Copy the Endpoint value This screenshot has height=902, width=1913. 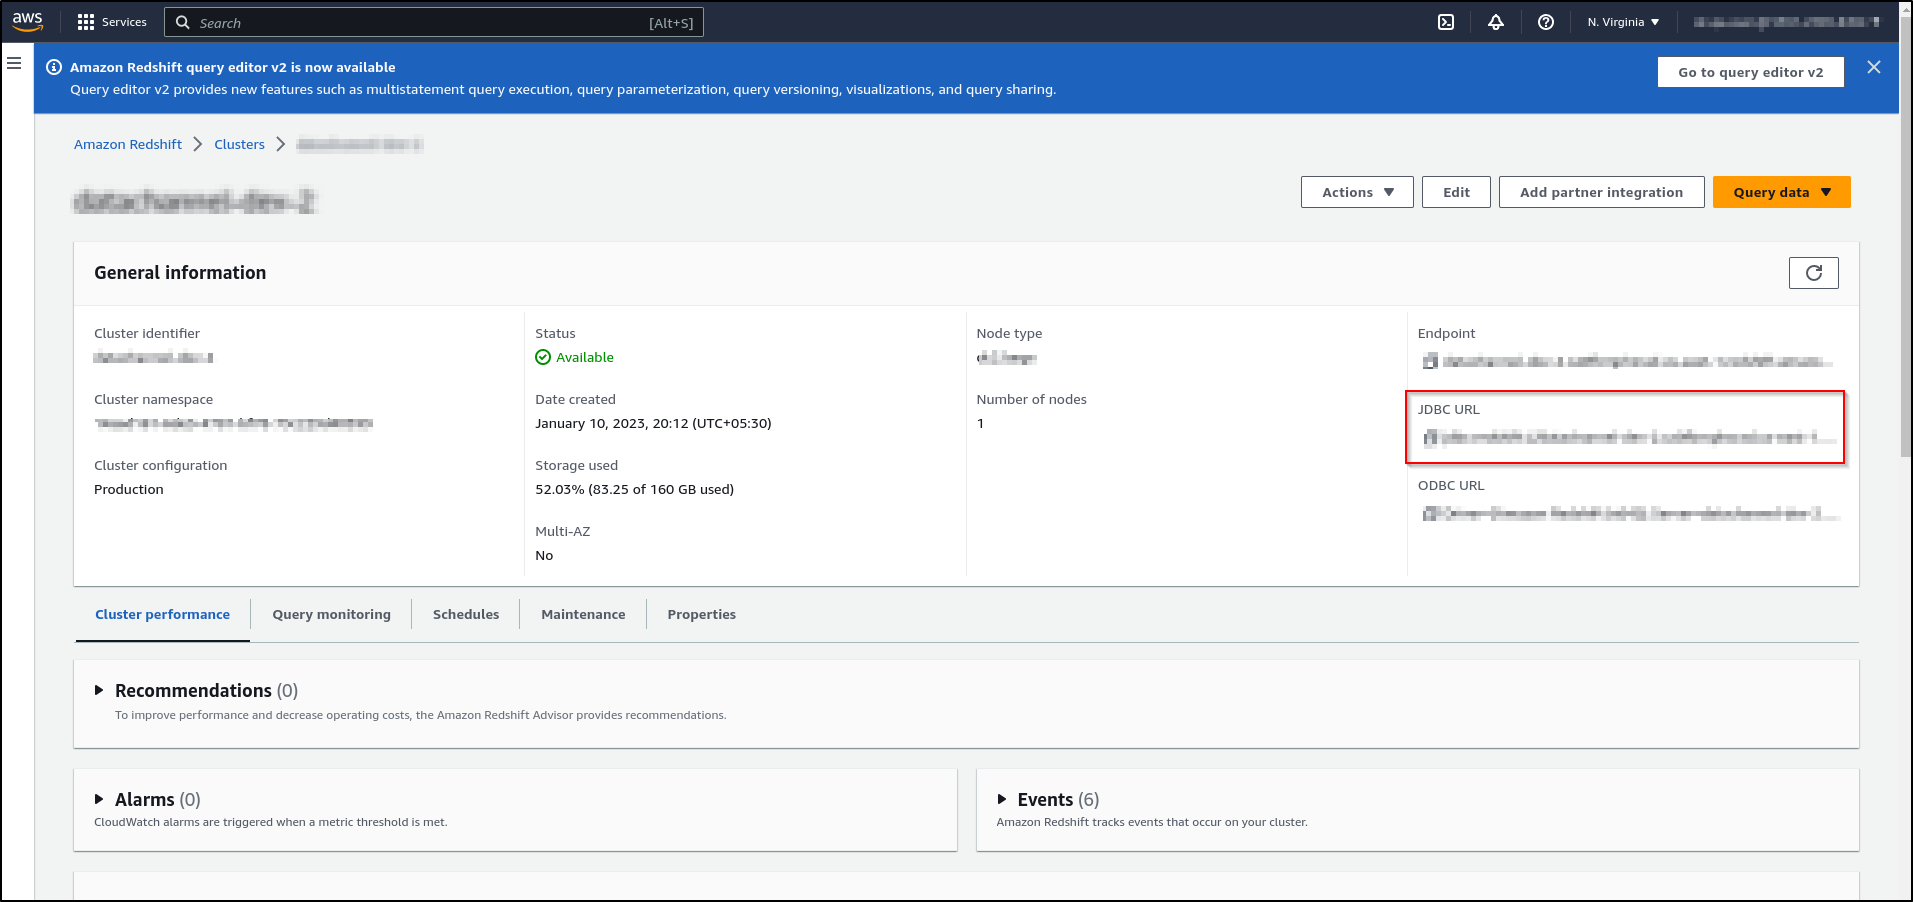click(x=1430, y=361)
